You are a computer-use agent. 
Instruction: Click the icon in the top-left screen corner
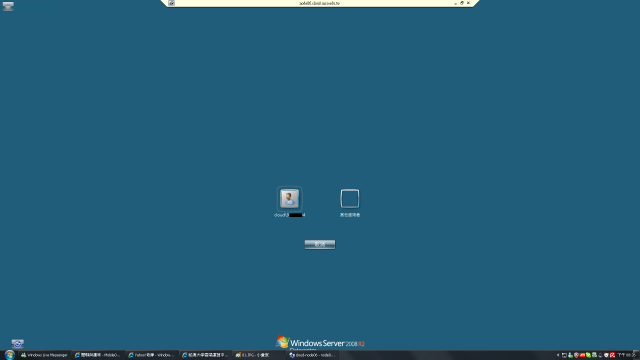click(x=8, y=6)
